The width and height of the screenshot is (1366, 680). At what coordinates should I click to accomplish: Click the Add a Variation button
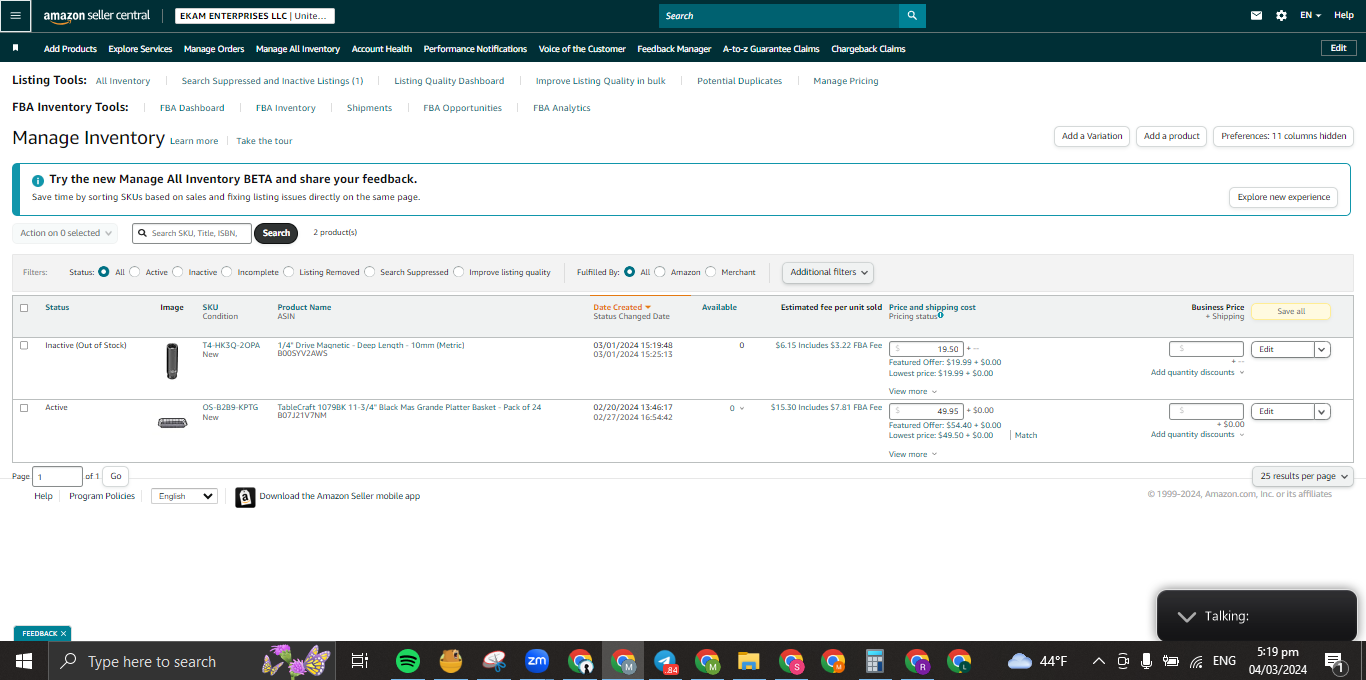pyautogui.click(x=1092, y=136)
